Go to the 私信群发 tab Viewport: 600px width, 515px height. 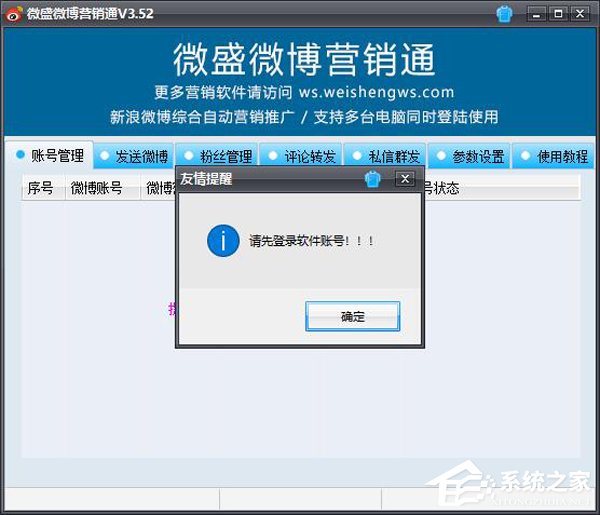(386, 156)
